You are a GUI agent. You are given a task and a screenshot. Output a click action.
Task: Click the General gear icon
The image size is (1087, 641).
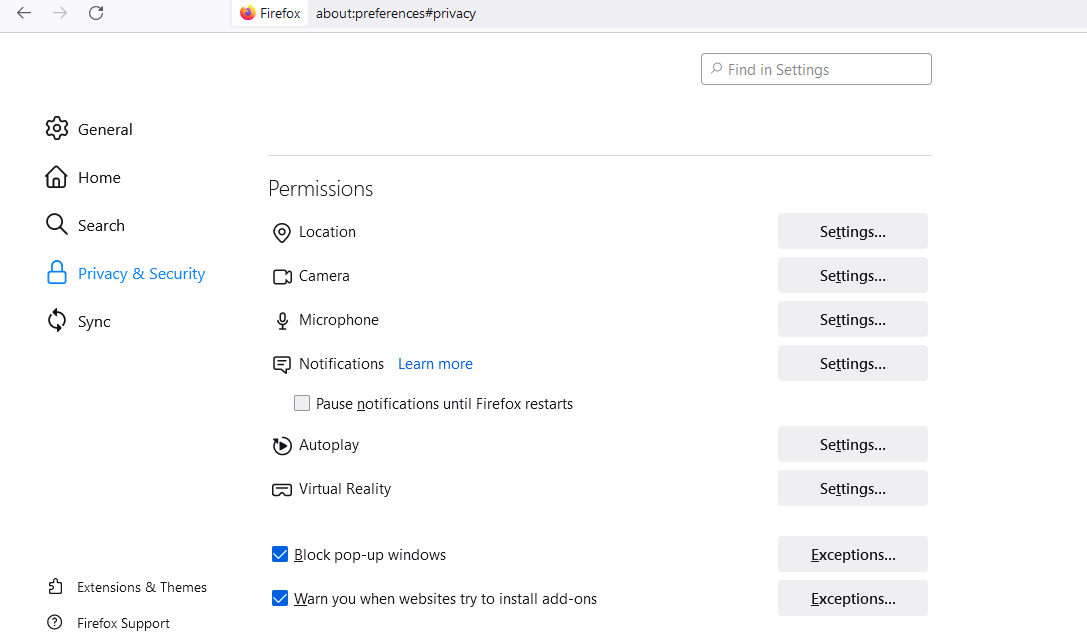click(57, 129)
